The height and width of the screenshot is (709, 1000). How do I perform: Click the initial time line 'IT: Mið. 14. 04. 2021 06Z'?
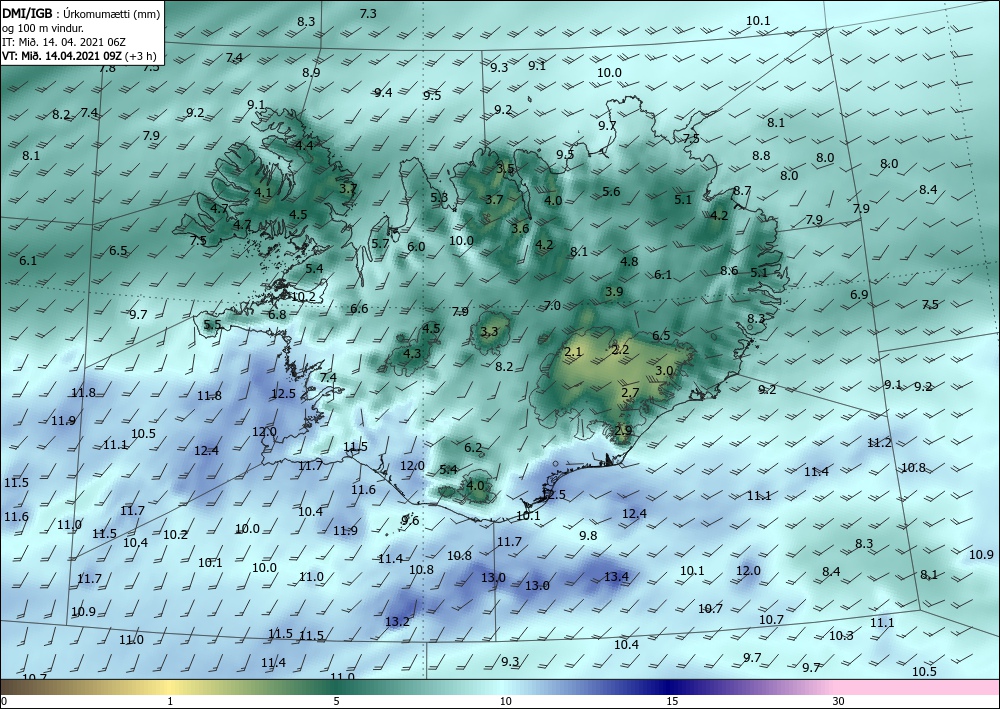click(x=64, y=42)
